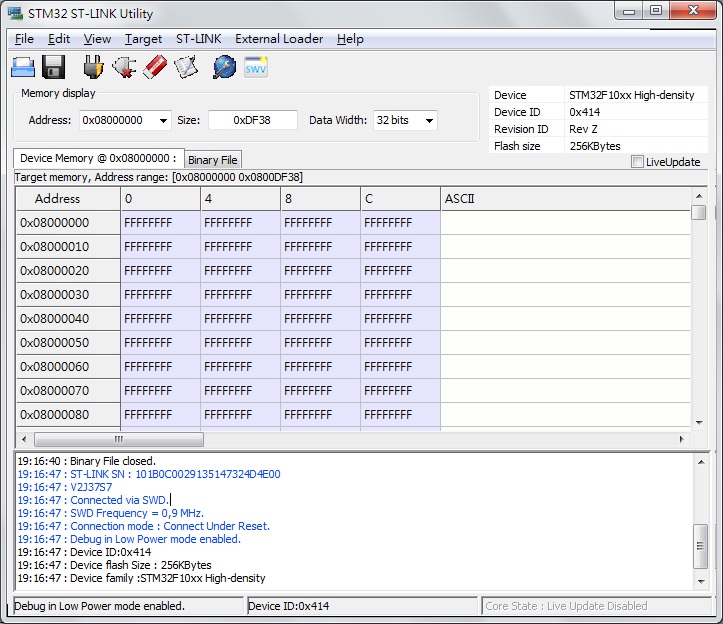The image size is (723, 624).
Task: Click the 'Connect Under Reset.' log line
Action: tap(143, 526)
